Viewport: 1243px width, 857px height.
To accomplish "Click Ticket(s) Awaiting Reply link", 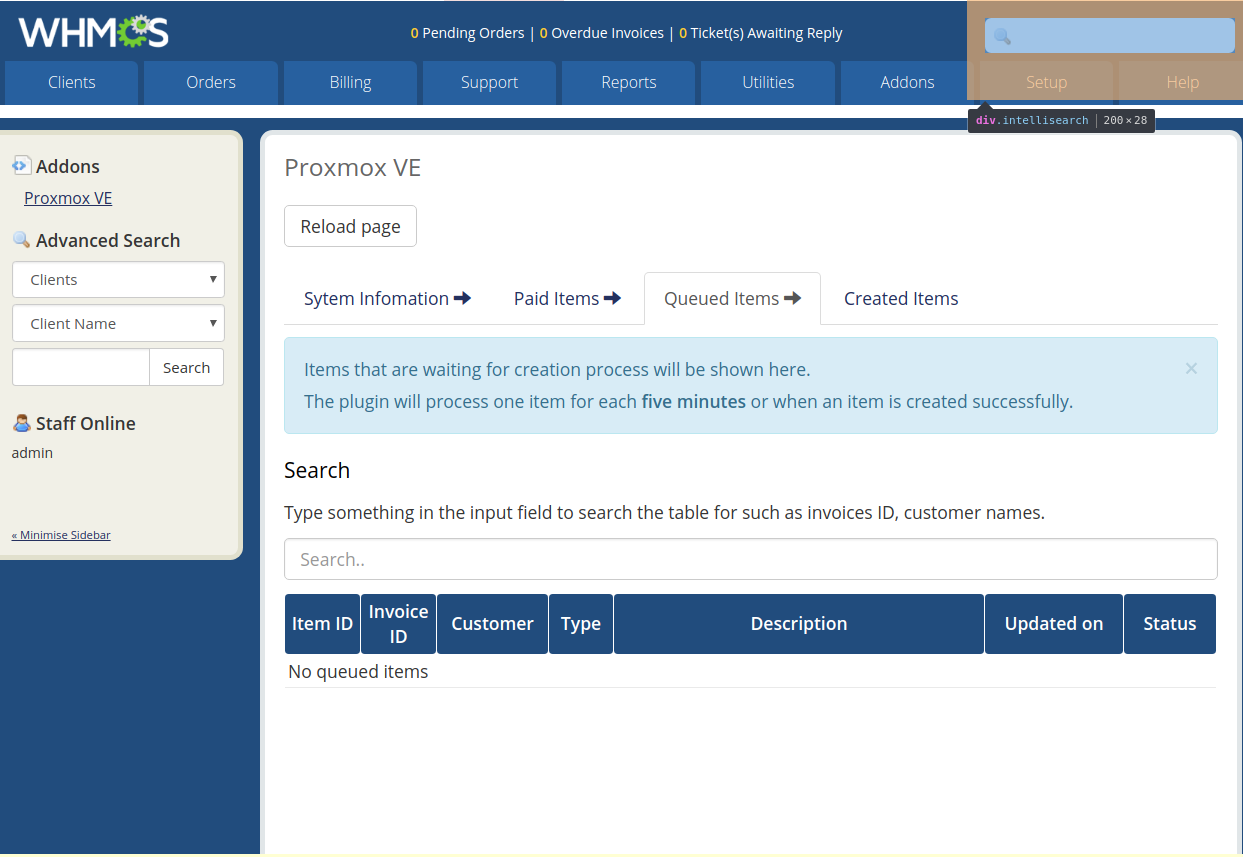I will point(761,33).
